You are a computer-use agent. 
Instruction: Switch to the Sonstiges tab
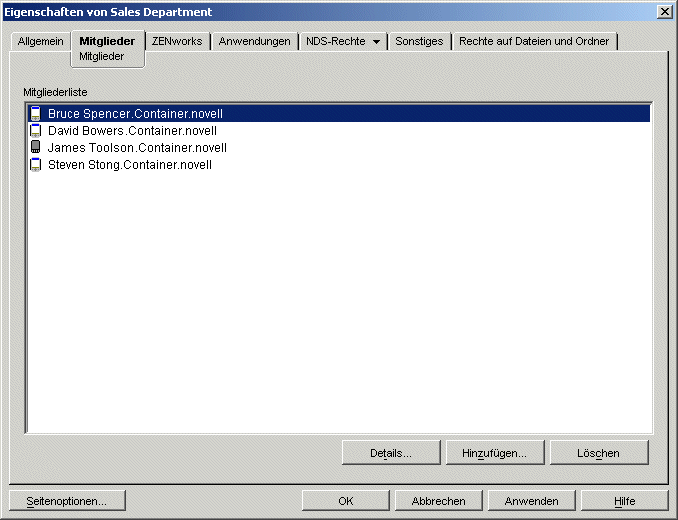pos(419,41)
